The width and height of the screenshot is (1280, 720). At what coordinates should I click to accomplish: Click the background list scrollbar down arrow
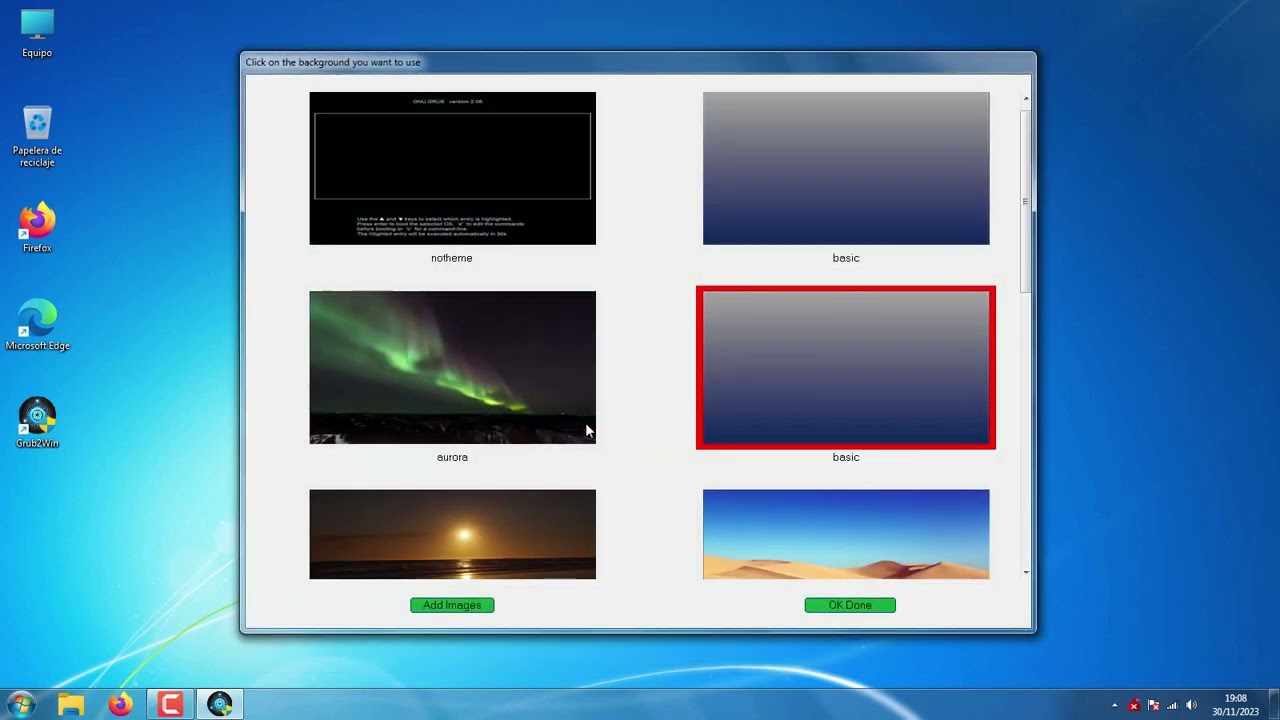click(1025, 572)
